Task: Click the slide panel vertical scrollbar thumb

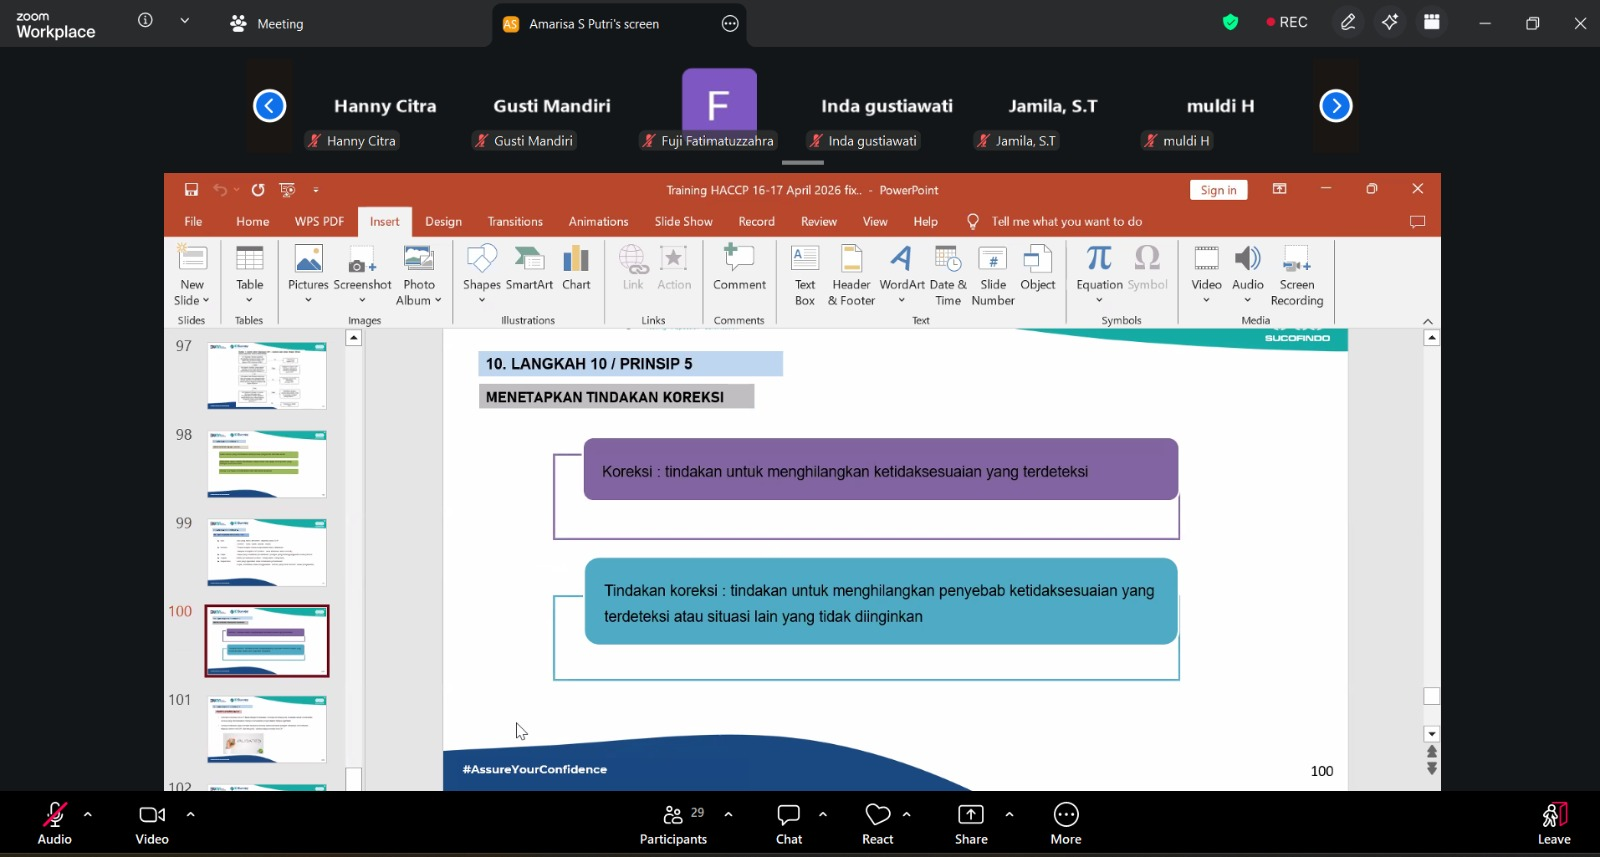Action: point(353,778)
